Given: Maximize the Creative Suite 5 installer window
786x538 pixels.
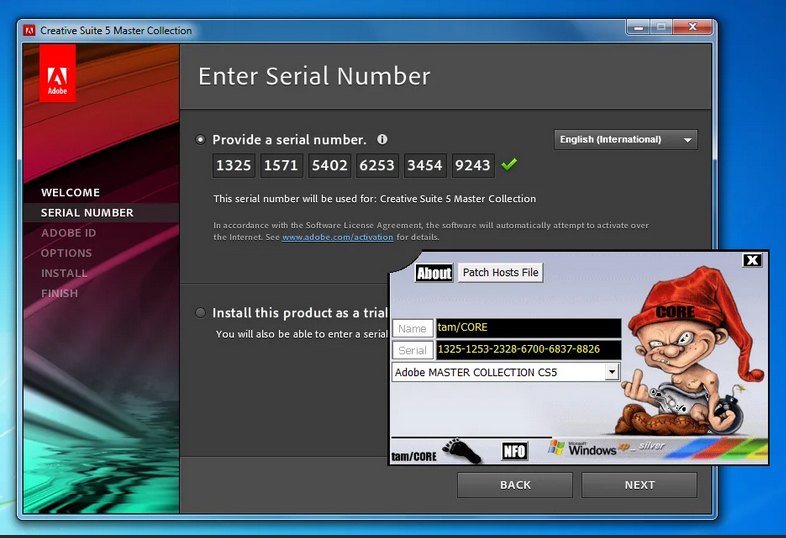Looking at the screenshot, I should (x=662, y=28).
